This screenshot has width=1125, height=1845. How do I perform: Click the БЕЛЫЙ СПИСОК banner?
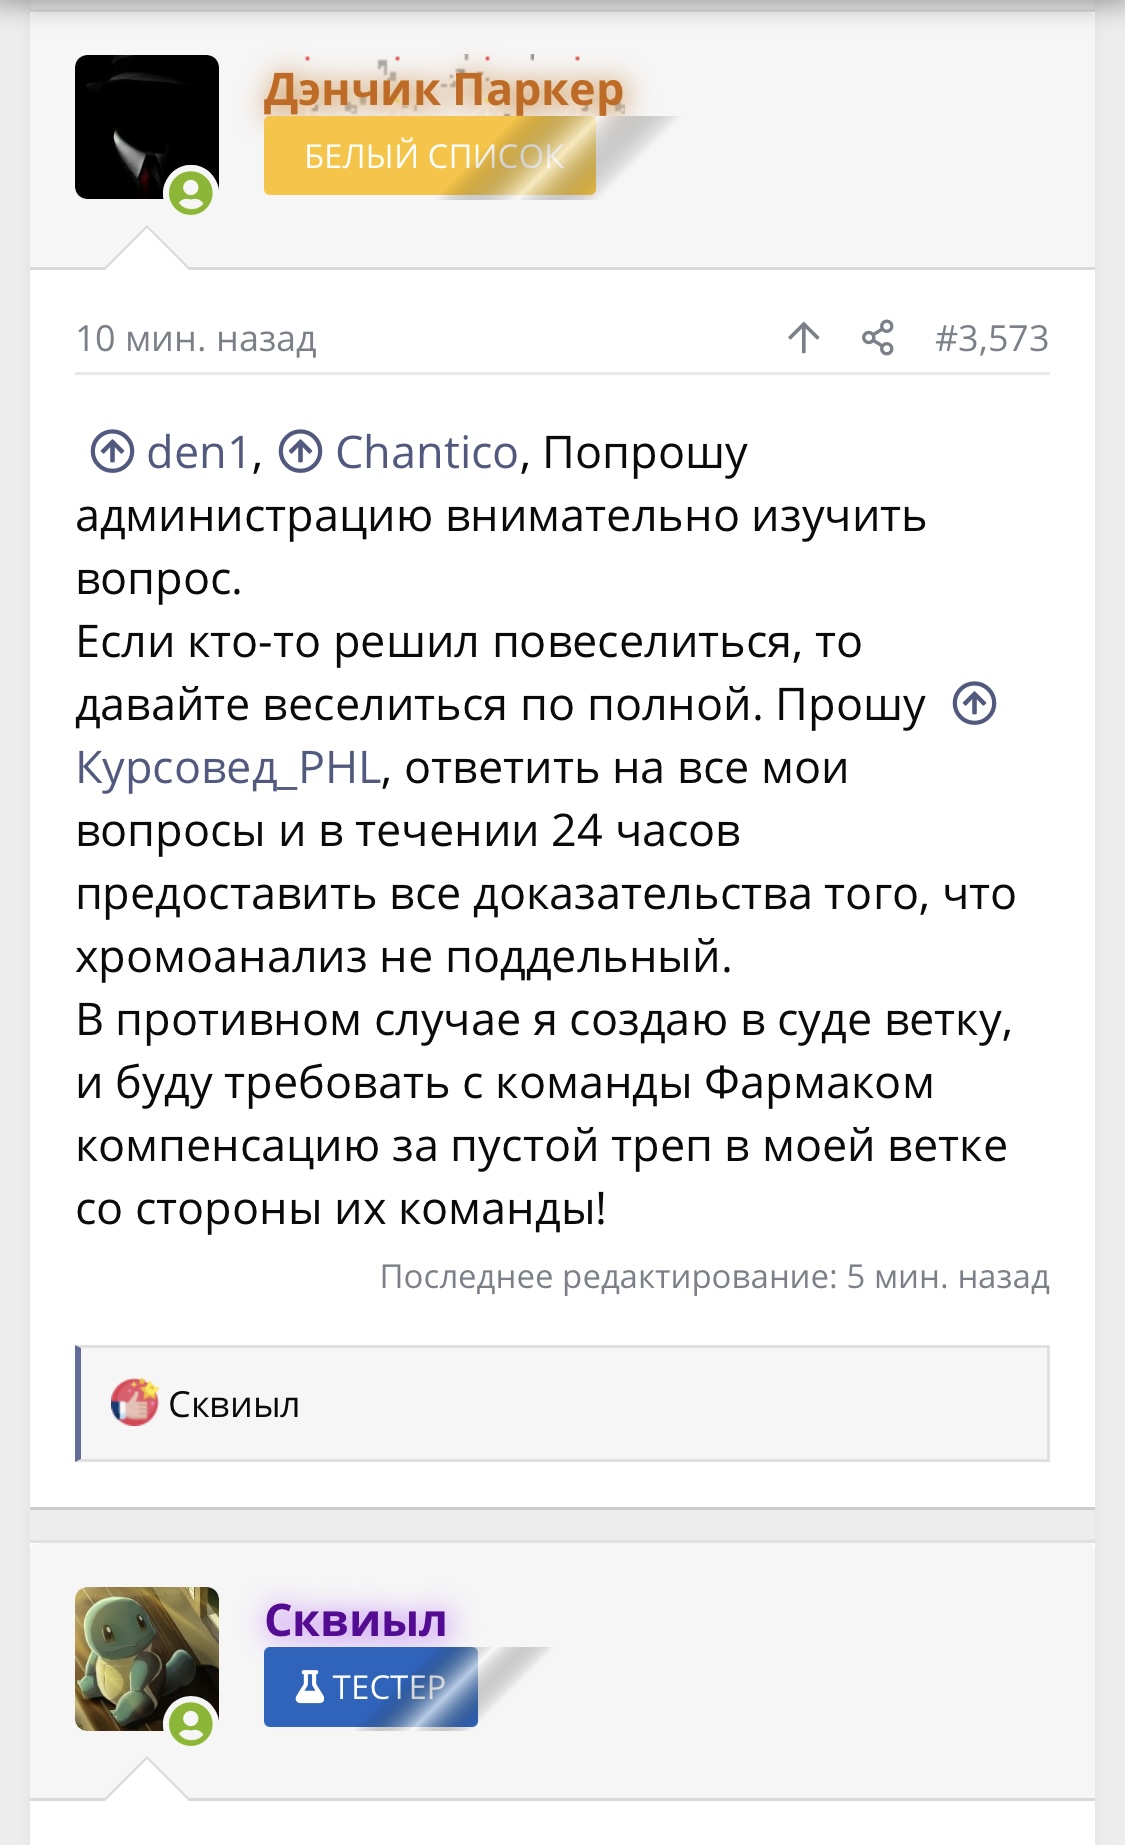click(x=430, y=156)
